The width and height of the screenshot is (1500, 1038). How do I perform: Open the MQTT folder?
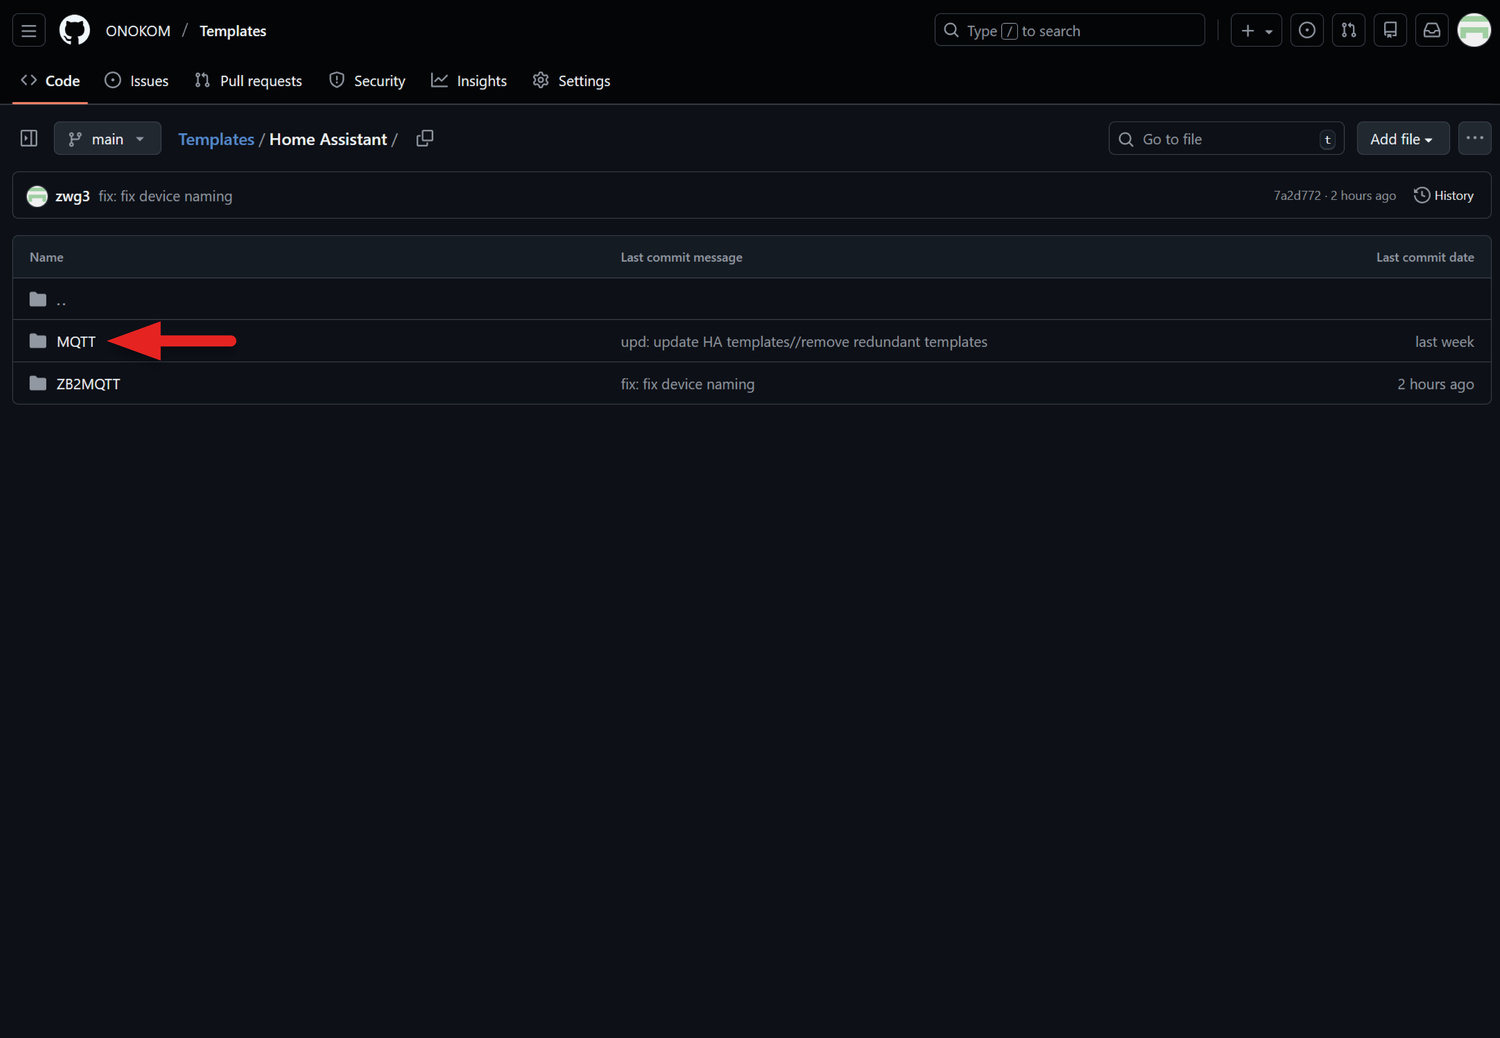tap(76, 342)
